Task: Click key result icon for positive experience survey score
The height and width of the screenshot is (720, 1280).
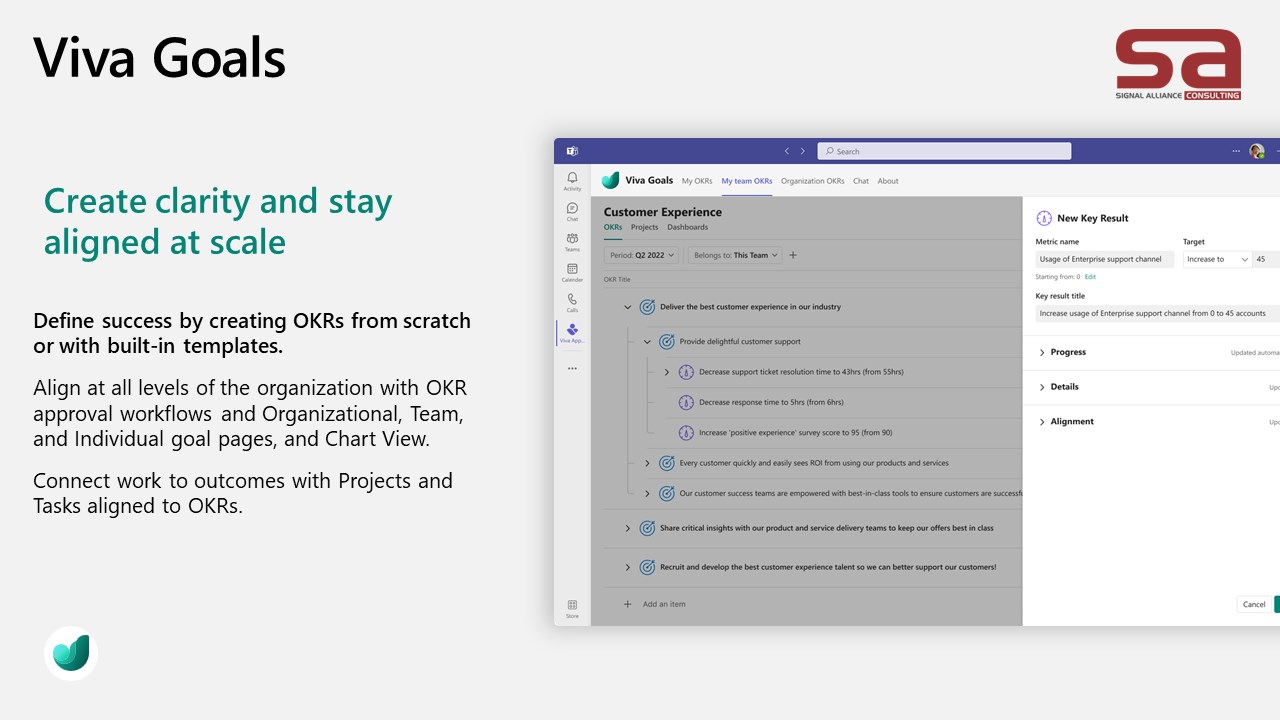Action: [686, 433]
